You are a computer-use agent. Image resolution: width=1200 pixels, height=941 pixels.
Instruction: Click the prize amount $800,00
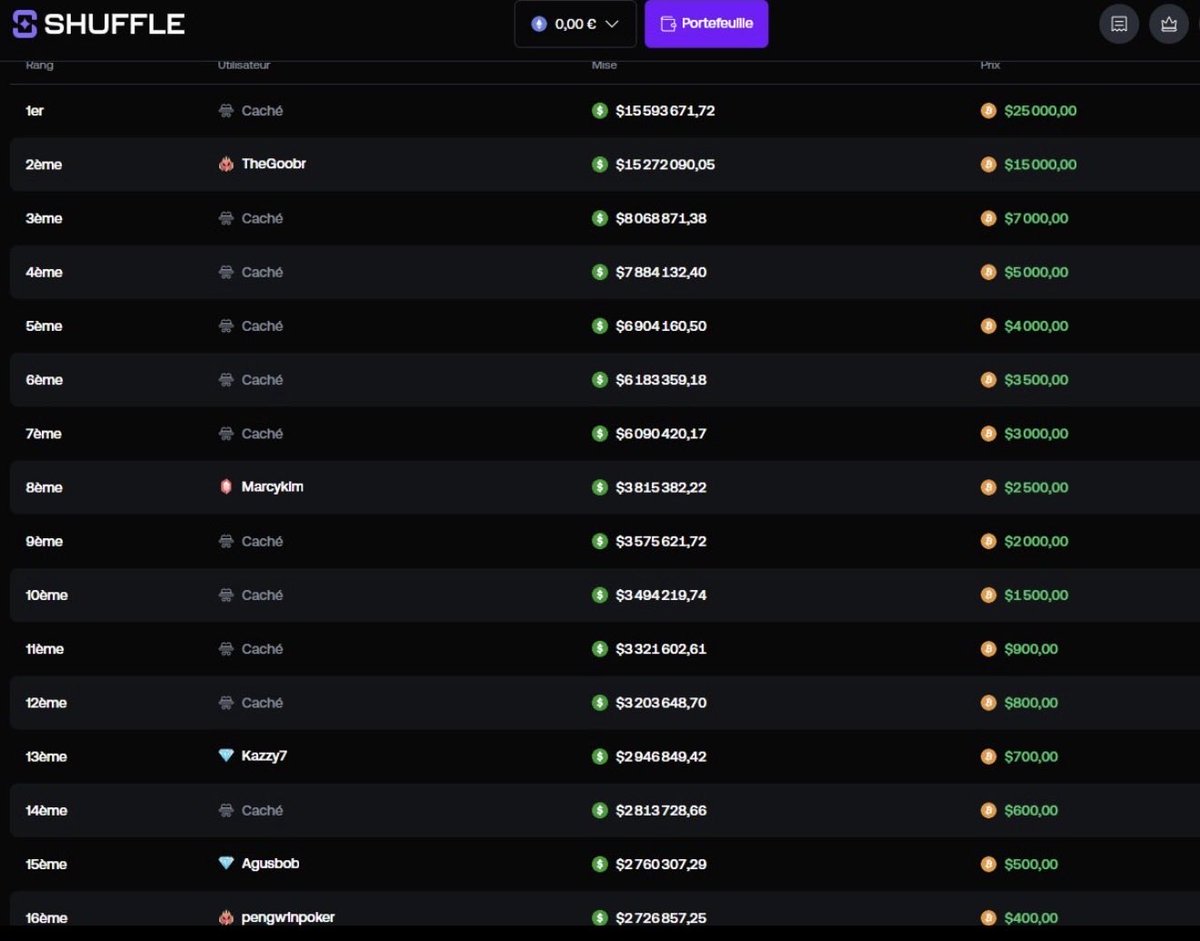pyautogui.click(x=1031, y=703)
